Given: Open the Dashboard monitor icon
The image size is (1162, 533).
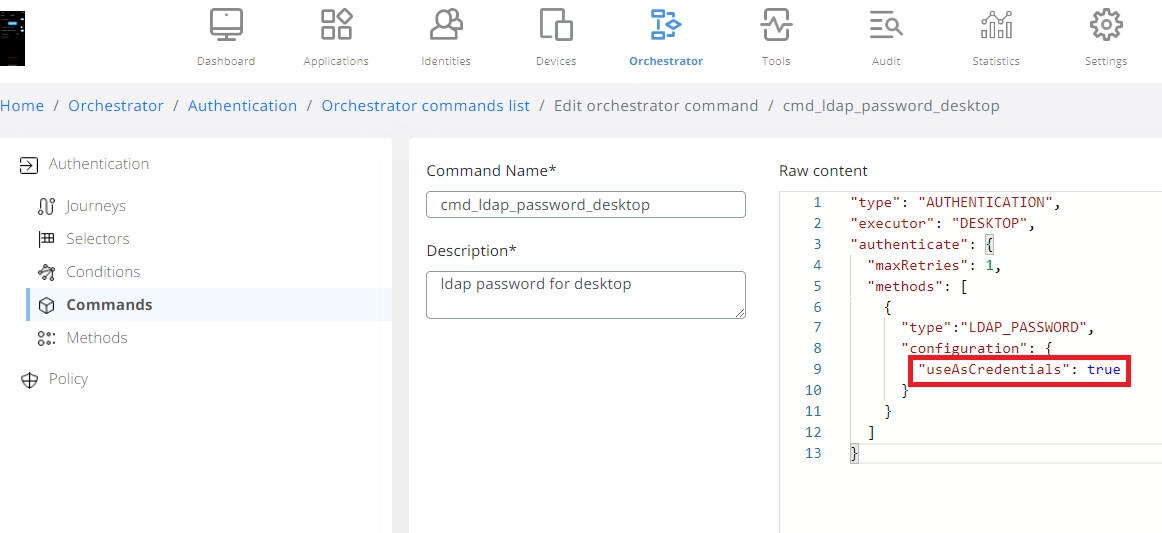Looking at the screenshot, I should [x=226, y=25].
